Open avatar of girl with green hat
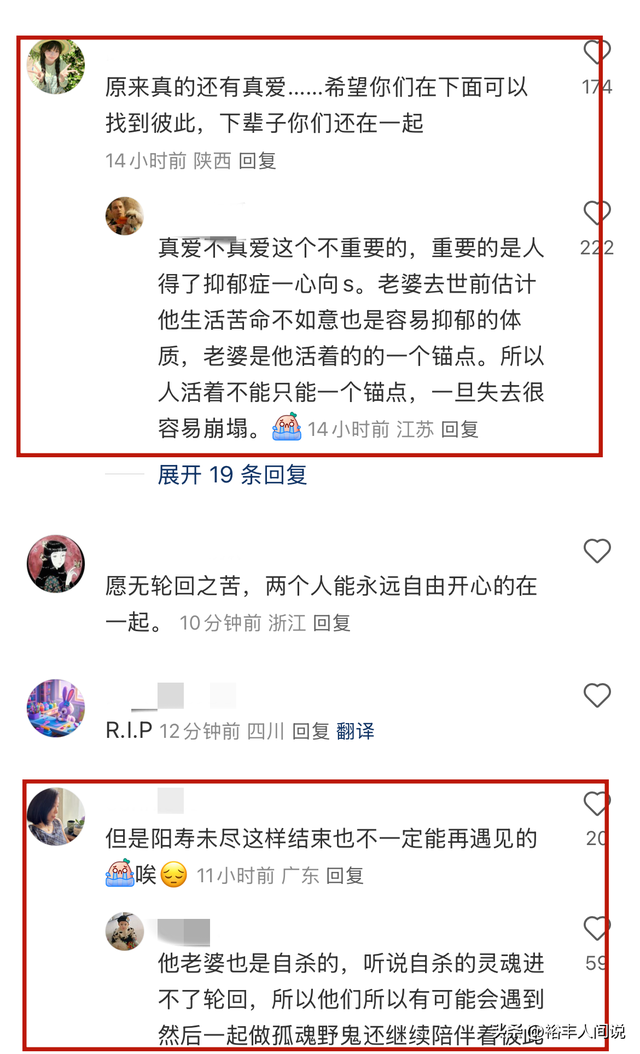Image resolution: width=640 pixels, height=1054 pixels. 56,67
